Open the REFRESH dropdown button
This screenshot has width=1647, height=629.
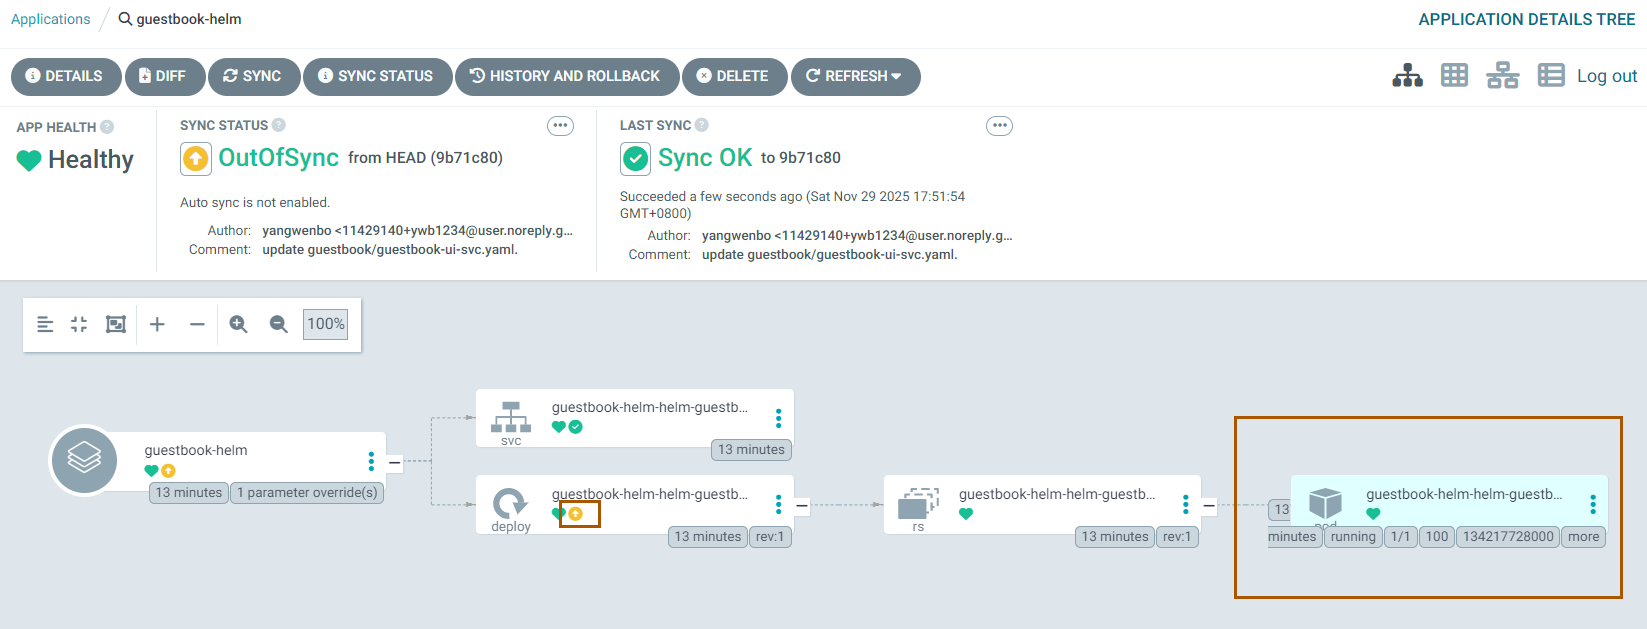click(855, 76)
